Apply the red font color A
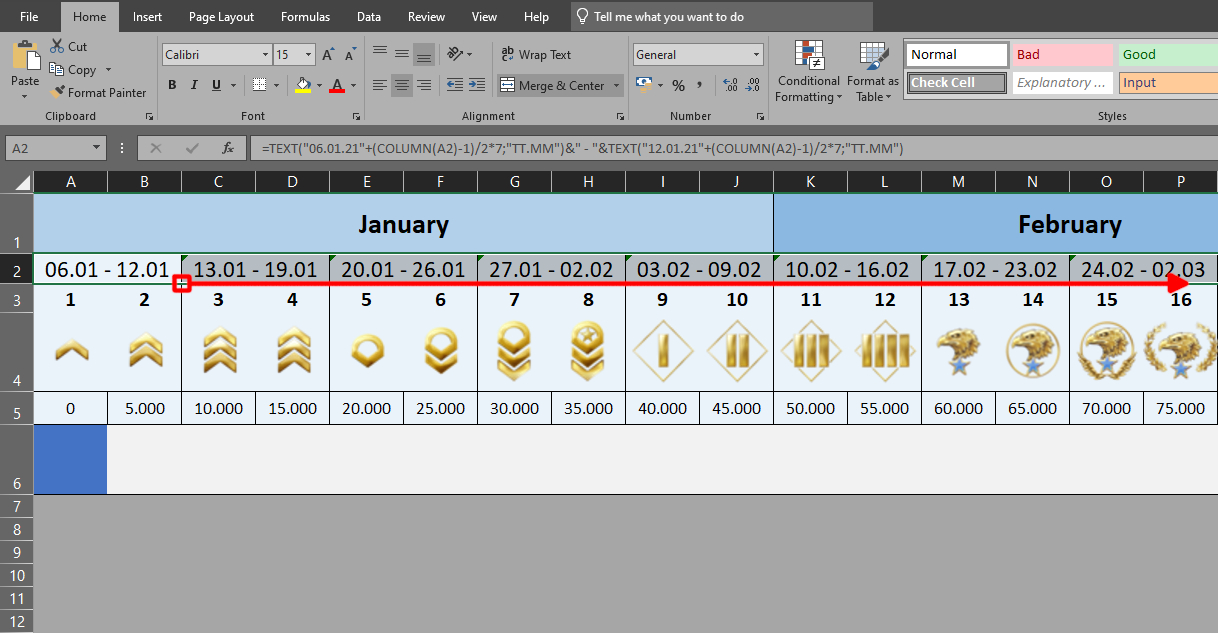The width and height of the screenshot is (1218, 633). tap(337, 85)
